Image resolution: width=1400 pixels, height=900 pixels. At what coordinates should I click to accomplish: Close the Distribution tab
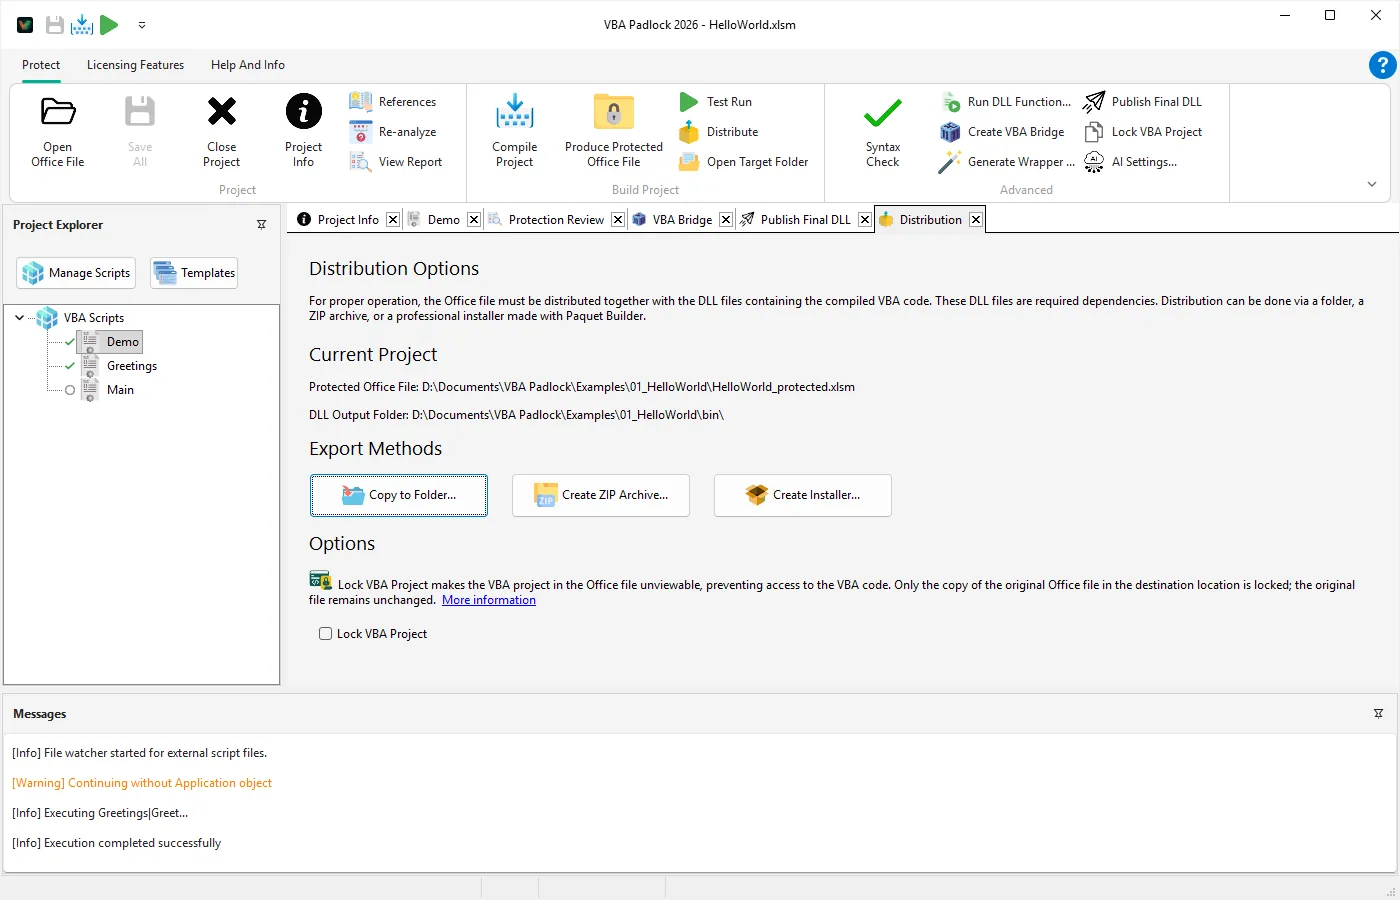976,220
